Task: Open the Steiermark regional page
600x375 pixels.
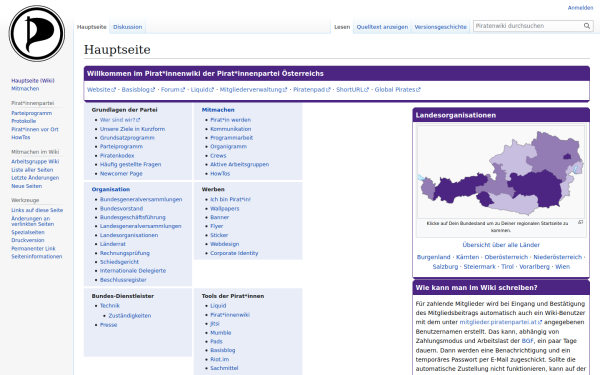Action: pyautogui.click(x=479, y=267)
